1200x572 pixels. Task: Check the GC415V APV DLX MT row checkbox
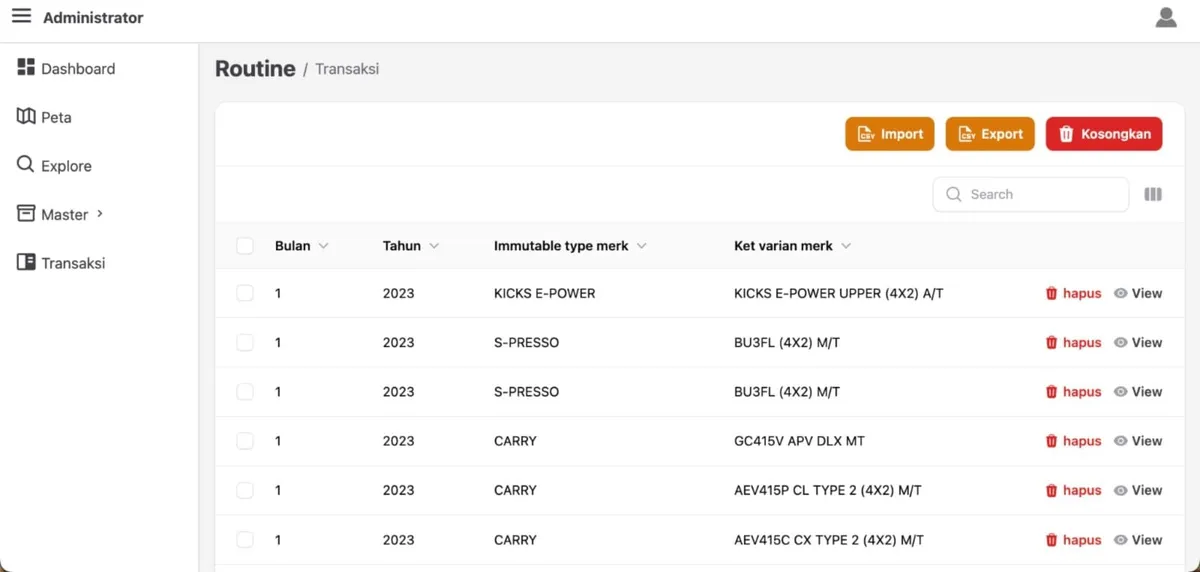click(245, 441)
